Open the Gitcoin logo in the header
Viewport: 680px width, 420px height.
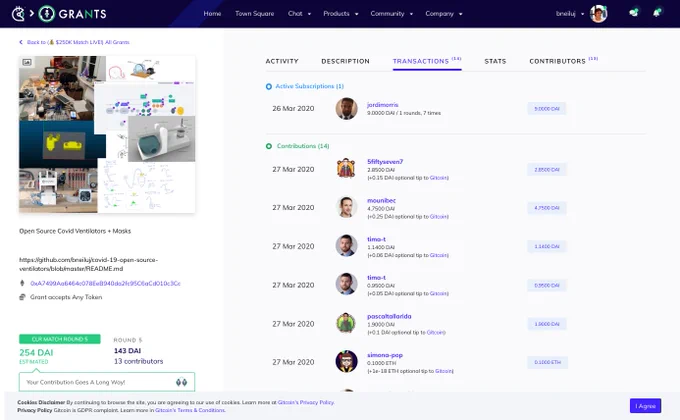[x=18, y=14]
